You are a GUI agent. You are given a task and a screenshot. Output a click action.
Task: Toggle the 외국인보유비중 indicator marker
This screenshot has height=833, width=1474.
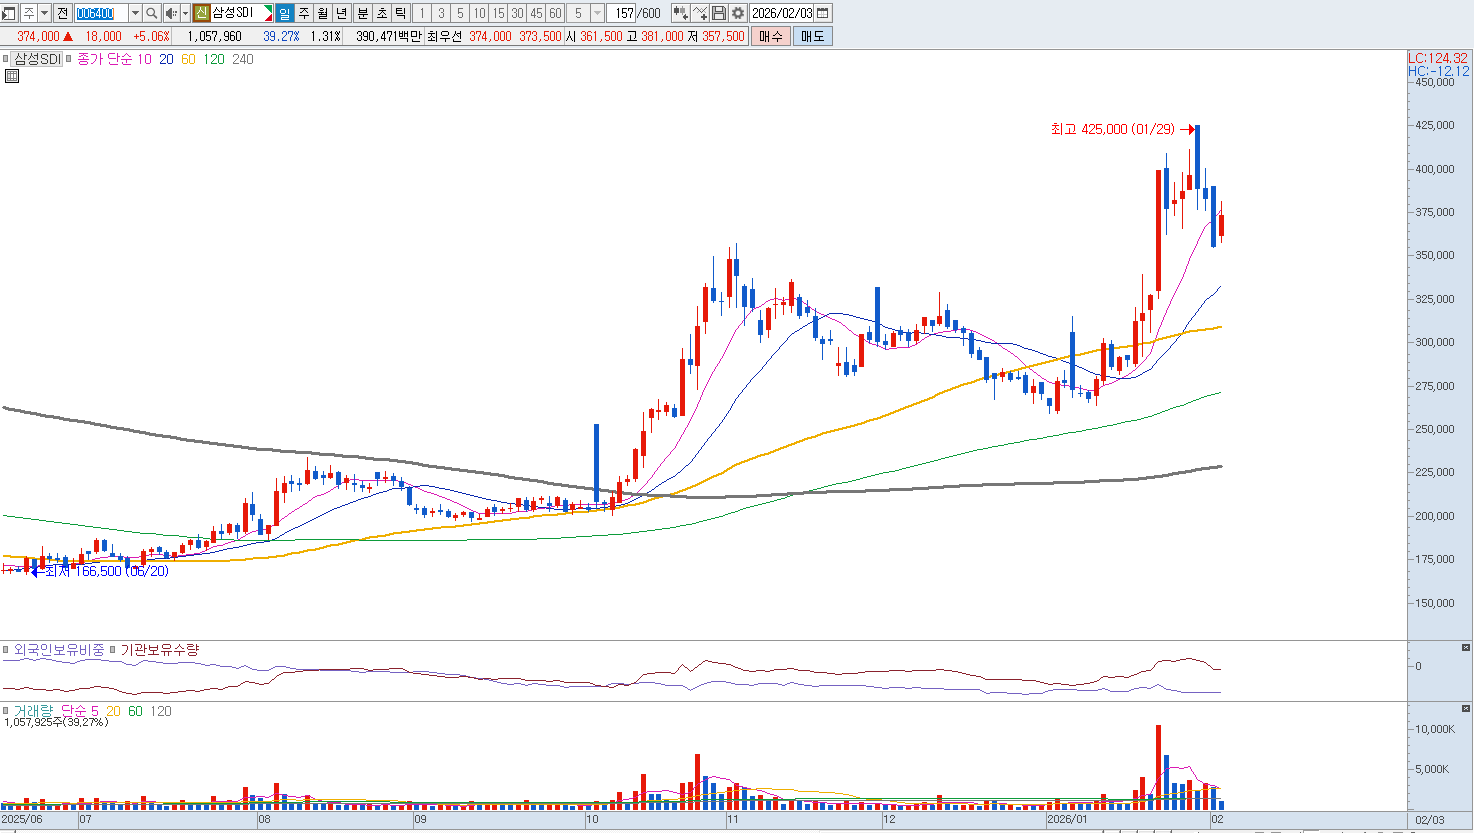[x=6, y=650]
